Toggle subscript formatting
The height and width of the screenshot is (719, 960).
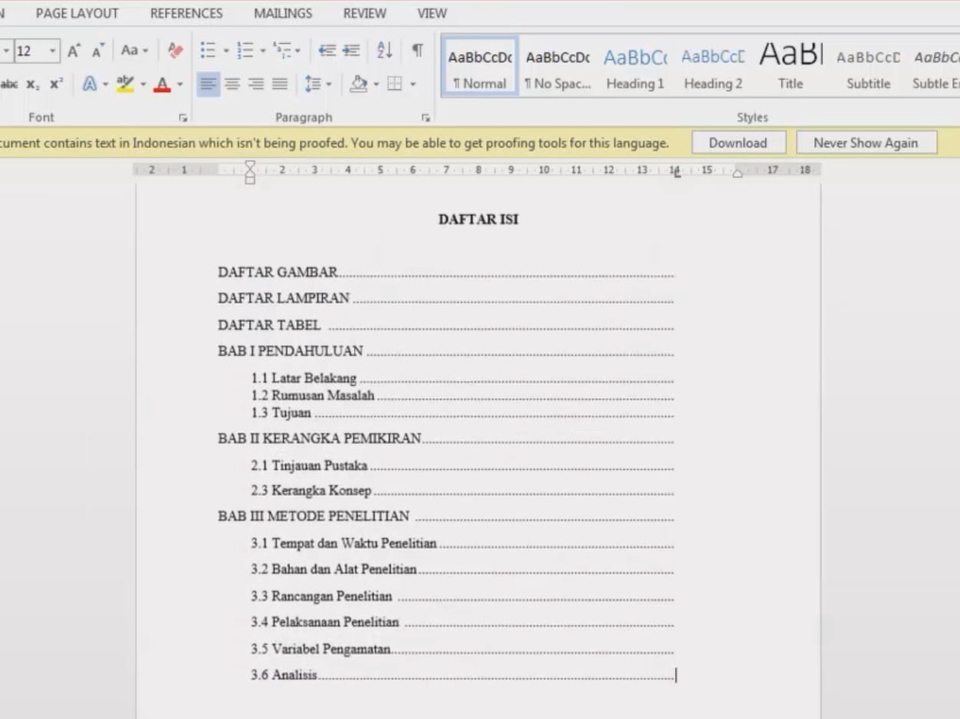pos(31,84)
